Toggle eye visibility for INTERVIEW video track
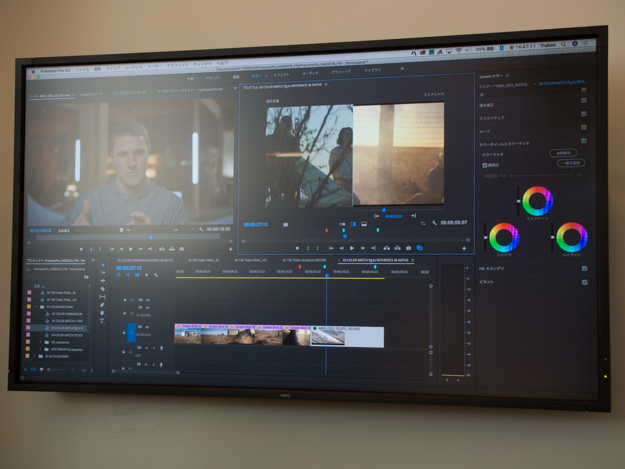 pyautogui.click(x=147, y=327)
